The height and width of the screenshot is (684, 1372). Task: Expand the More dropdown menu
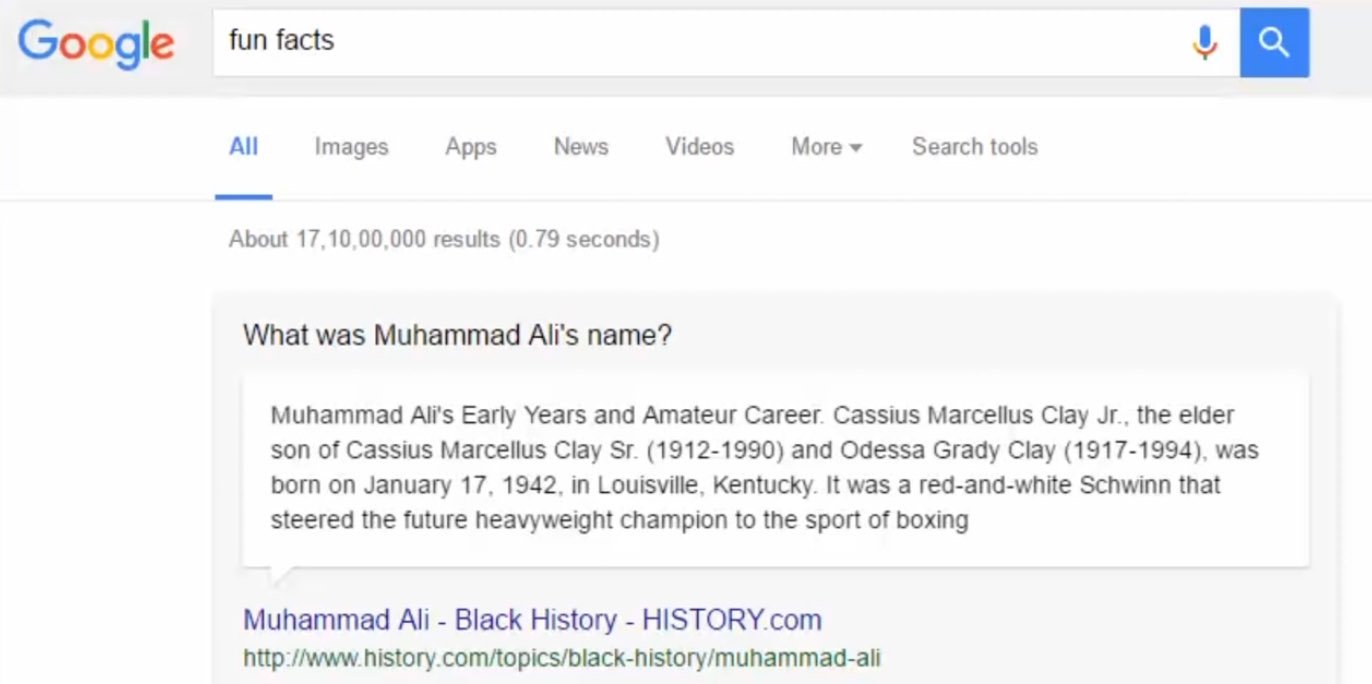(817, 147)
